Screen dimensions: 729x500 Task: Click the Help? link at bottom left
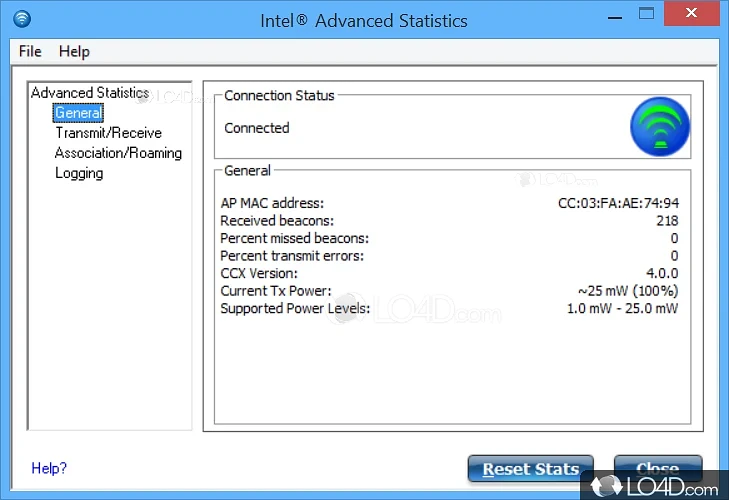[49, 467]
